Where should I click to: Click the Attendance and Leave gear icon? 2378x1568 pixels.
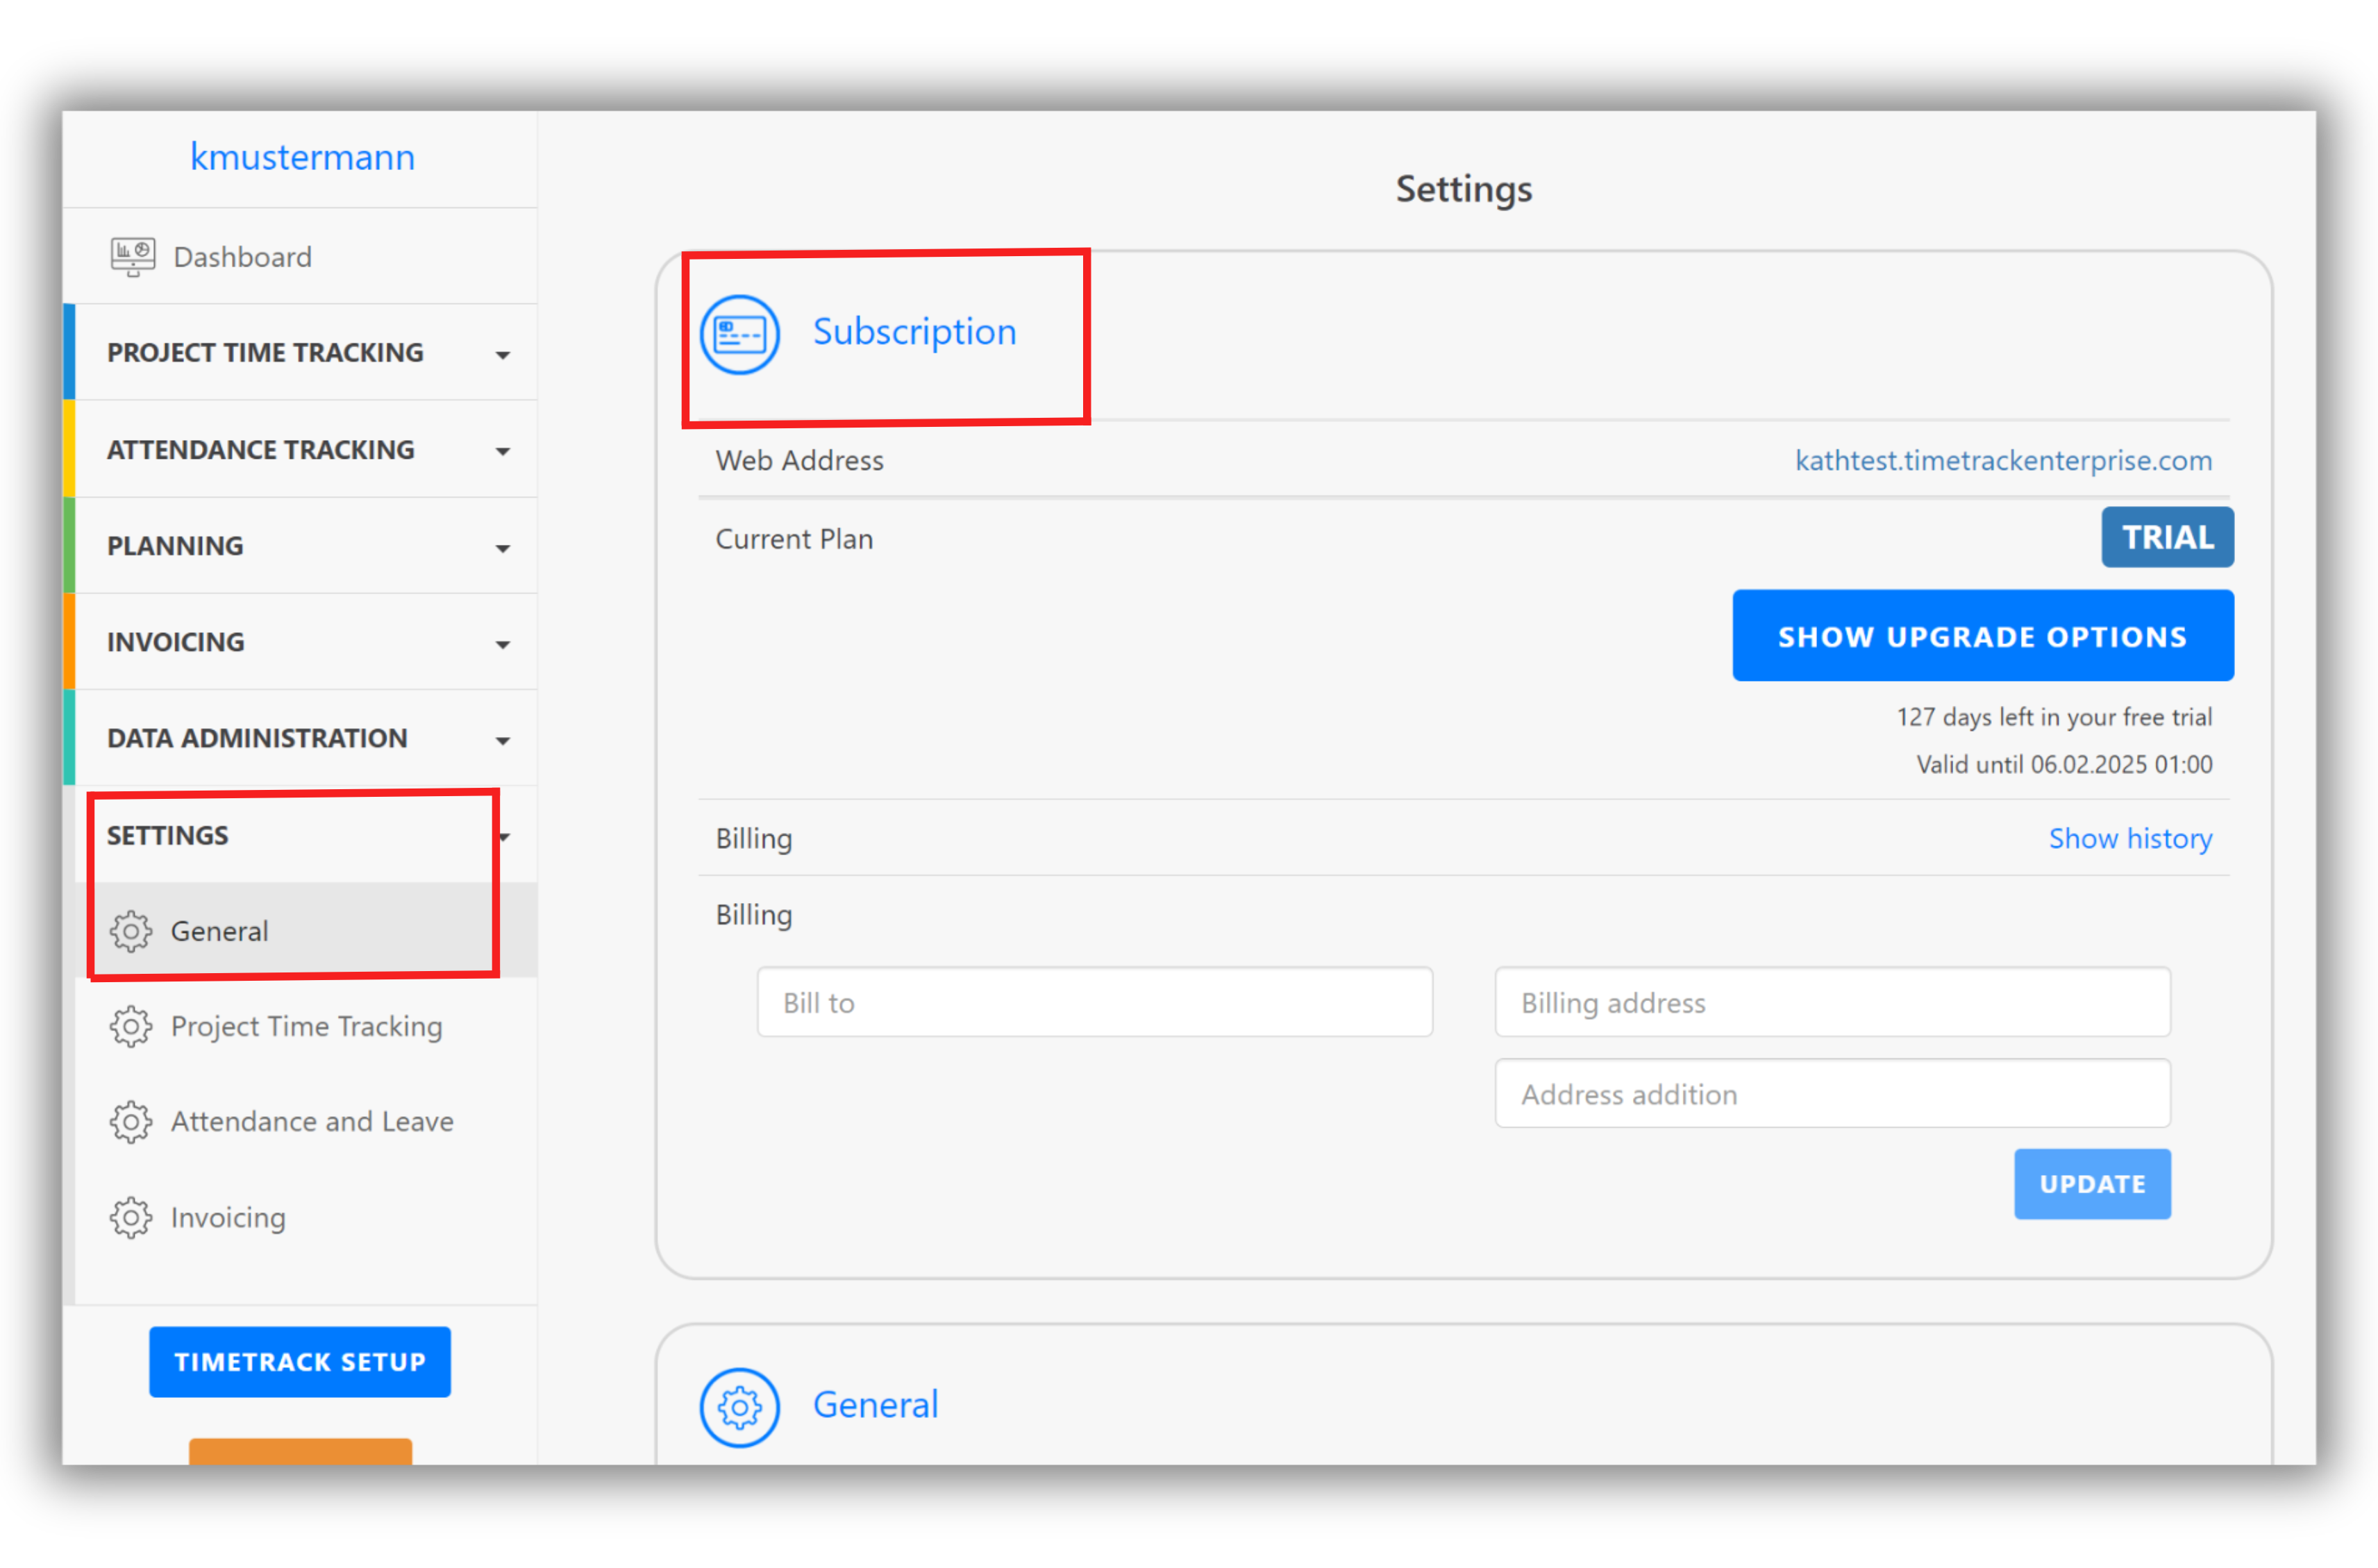coord(131,1122)
